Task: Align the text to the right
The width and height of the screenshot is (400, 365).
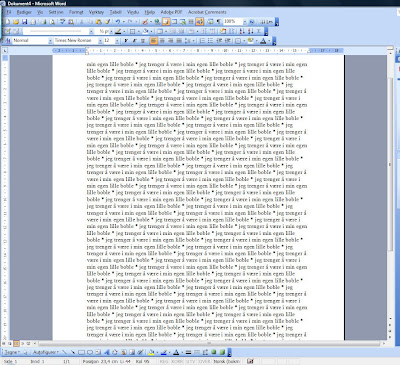Action: point(170,41)
